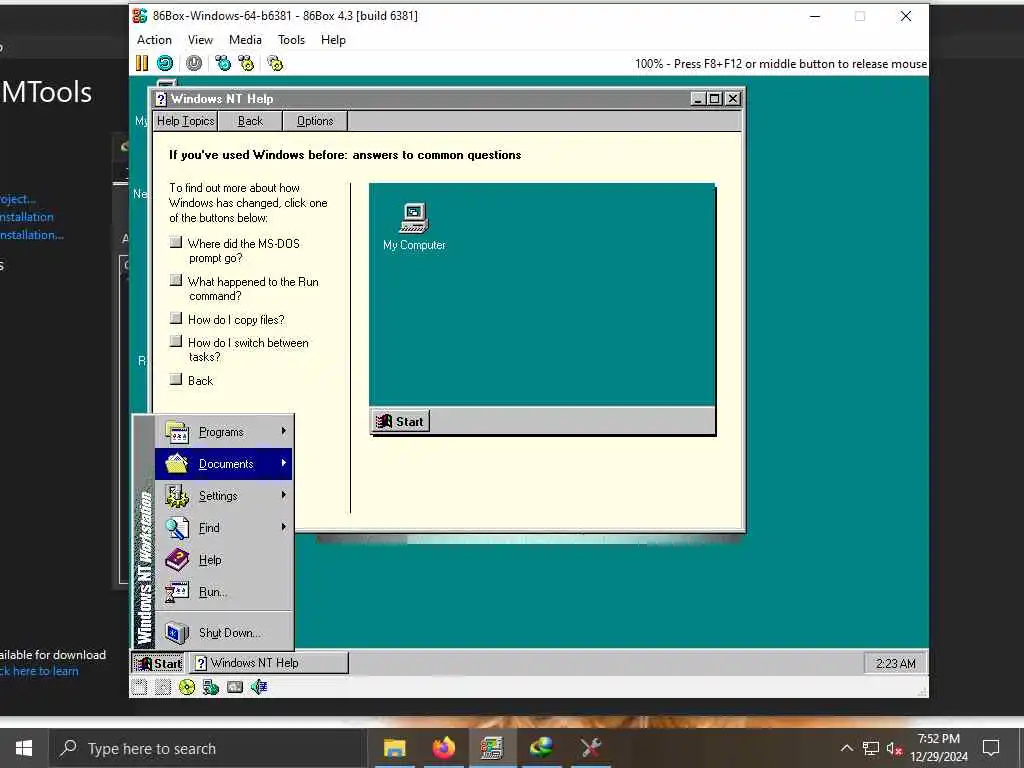Open Firefox from Windows taskbar
1024x768 pixels.
443,748
